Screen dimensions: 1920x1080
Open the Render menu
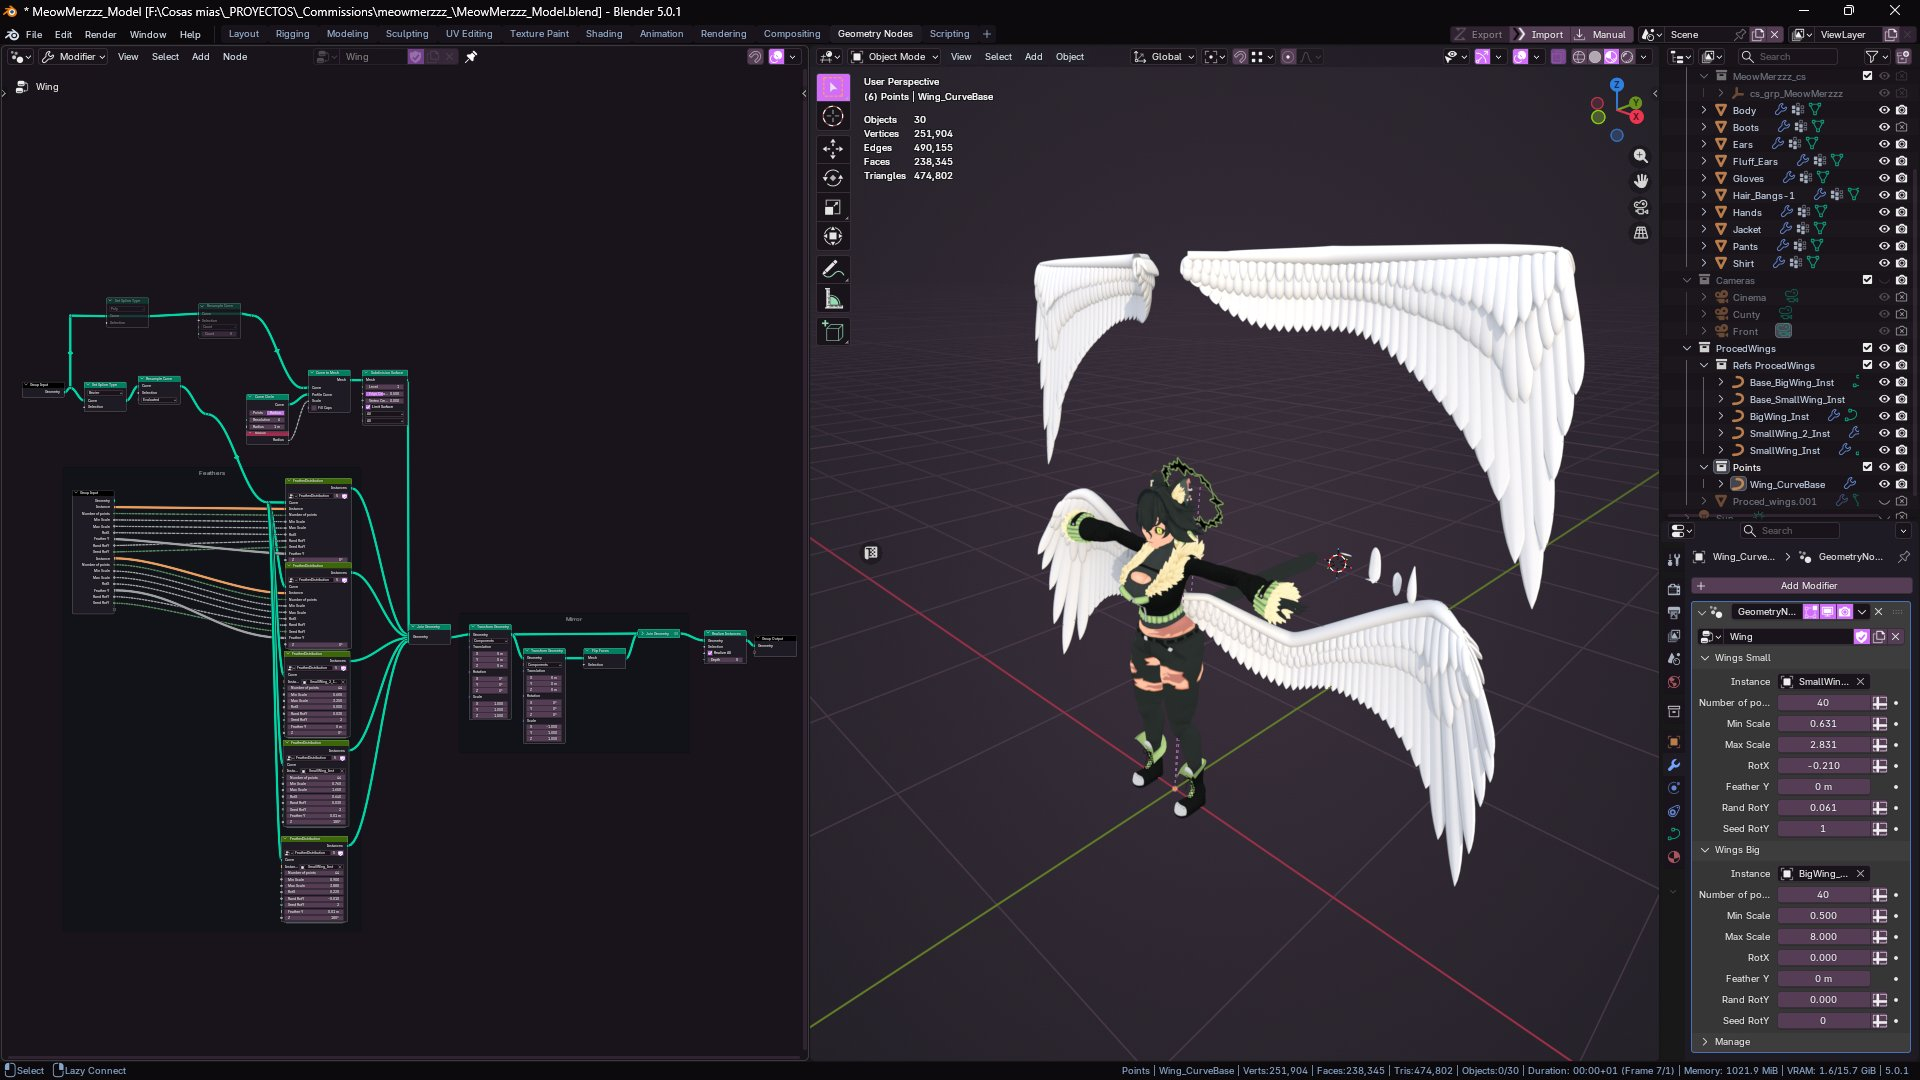click(x=100, y=34)
